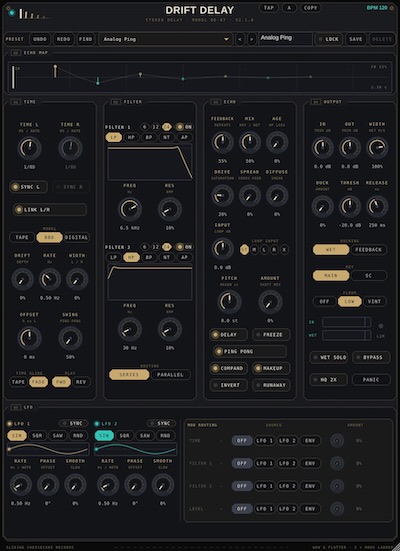The height and width of the screenshot is (551, 400).
Task: Open the Analog Ping preset dropdown
Action: (x=166, y=39)
